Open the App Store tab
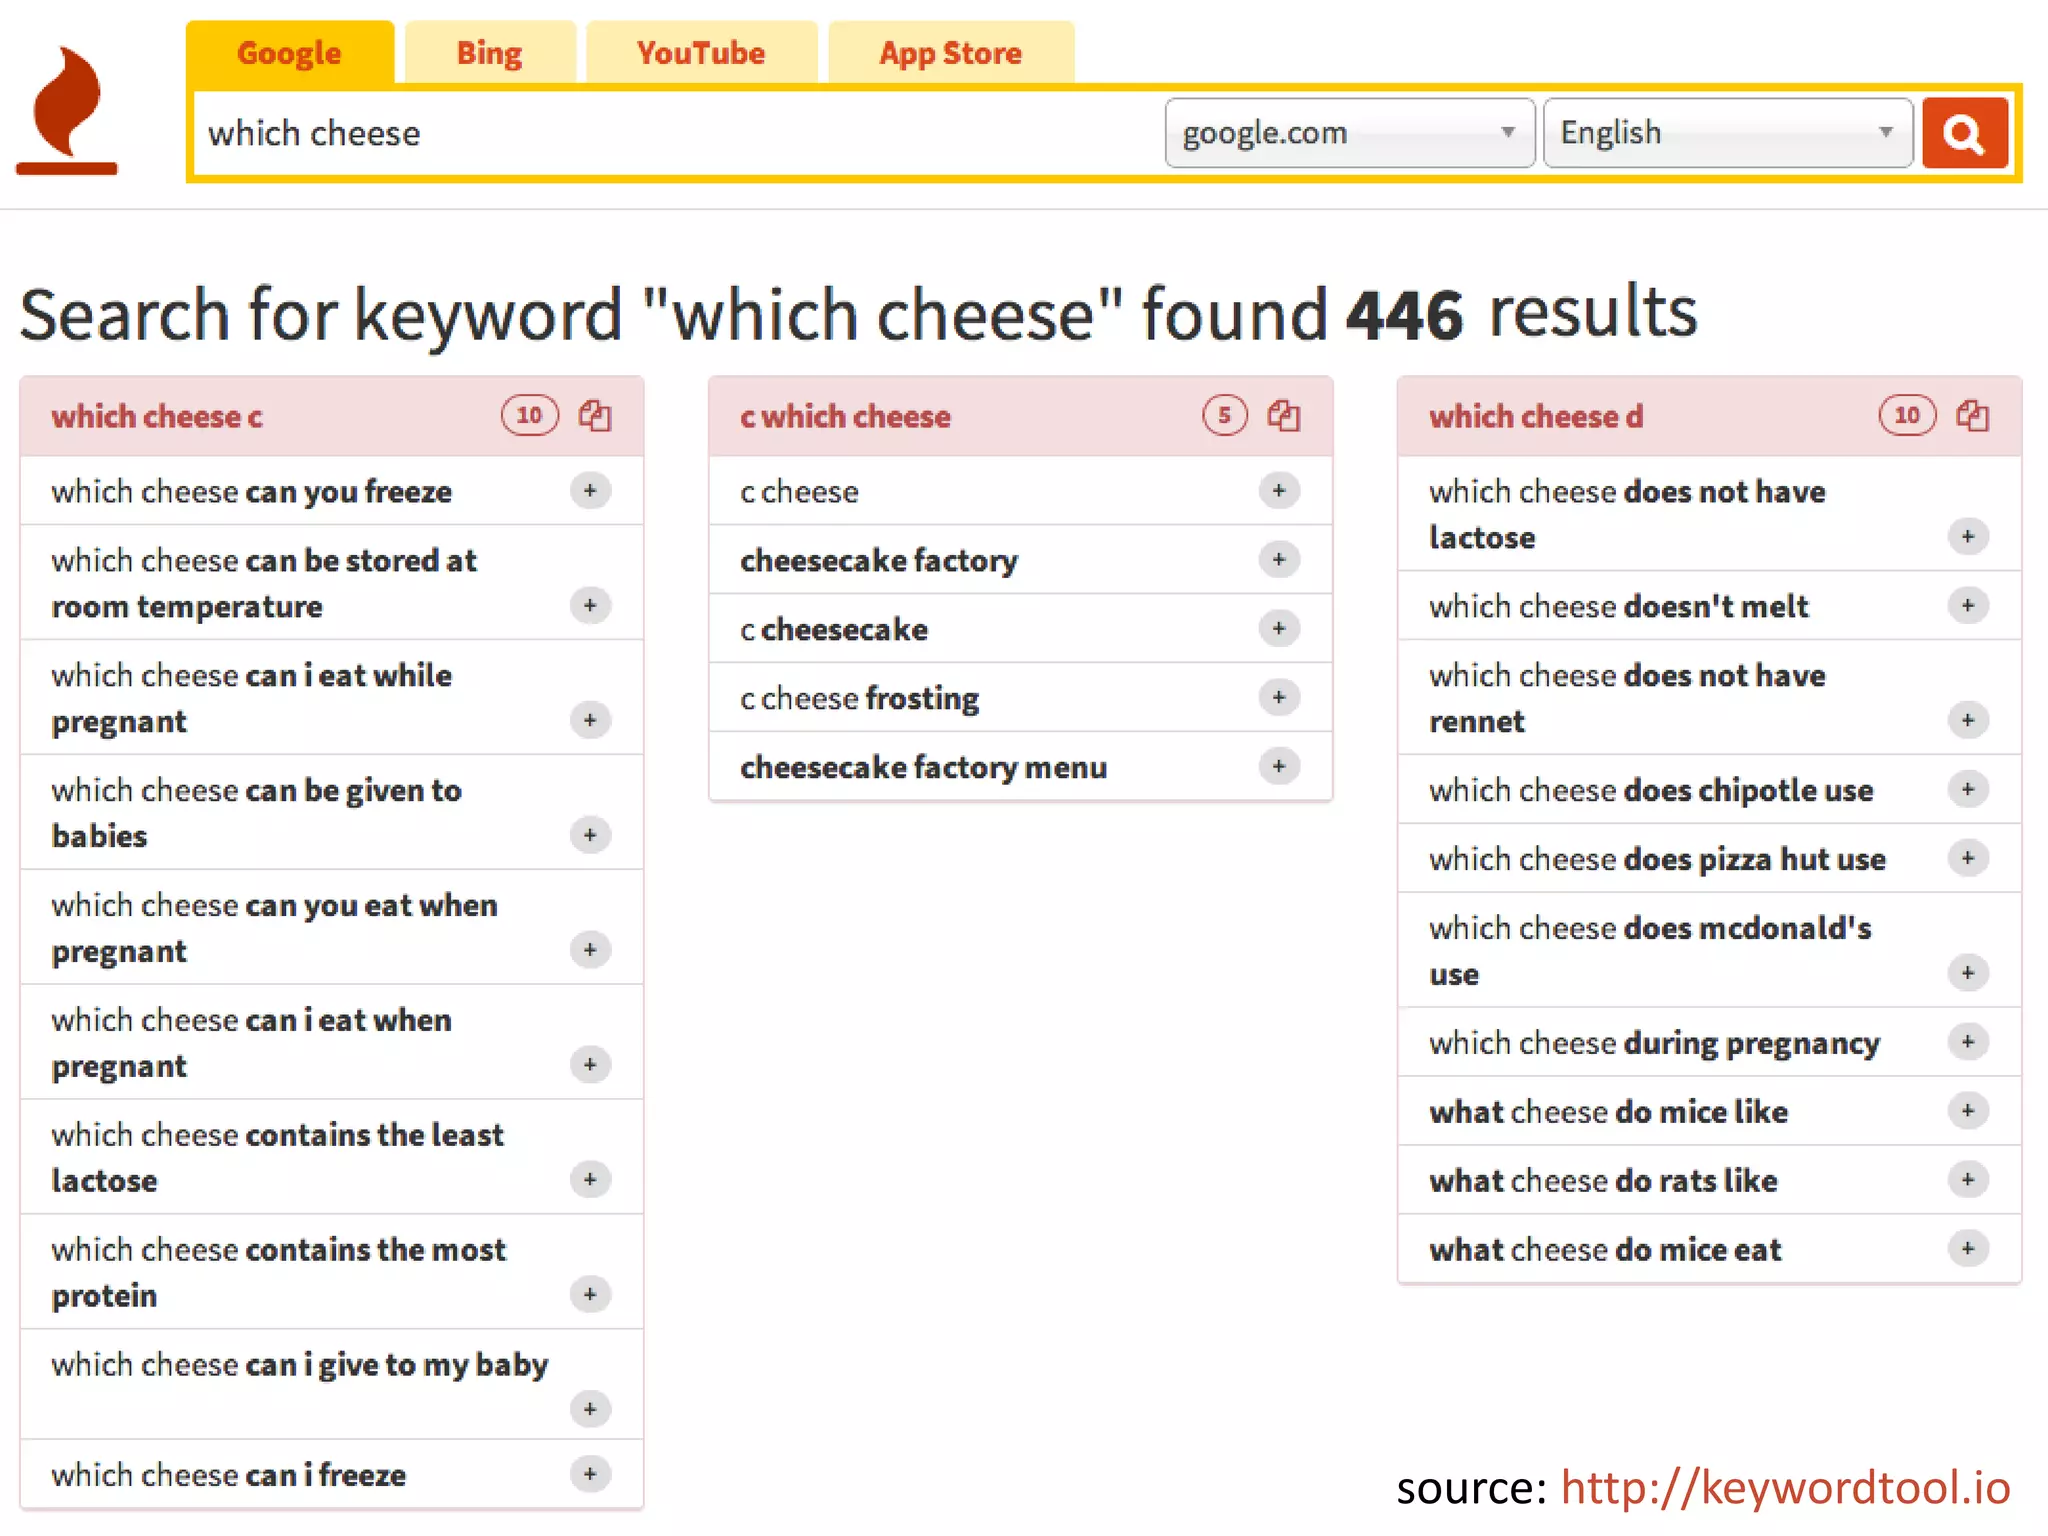 pos(950,53)
